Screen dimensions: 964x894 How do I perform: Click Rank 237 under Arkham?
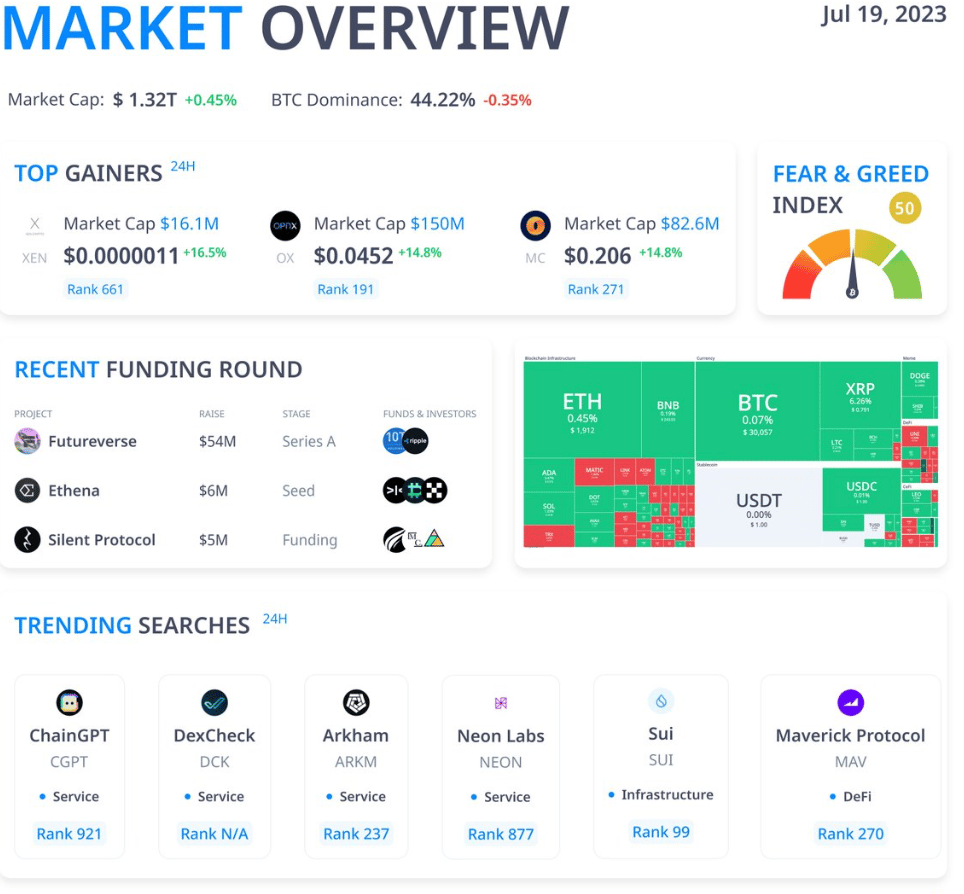click(356, 834)
